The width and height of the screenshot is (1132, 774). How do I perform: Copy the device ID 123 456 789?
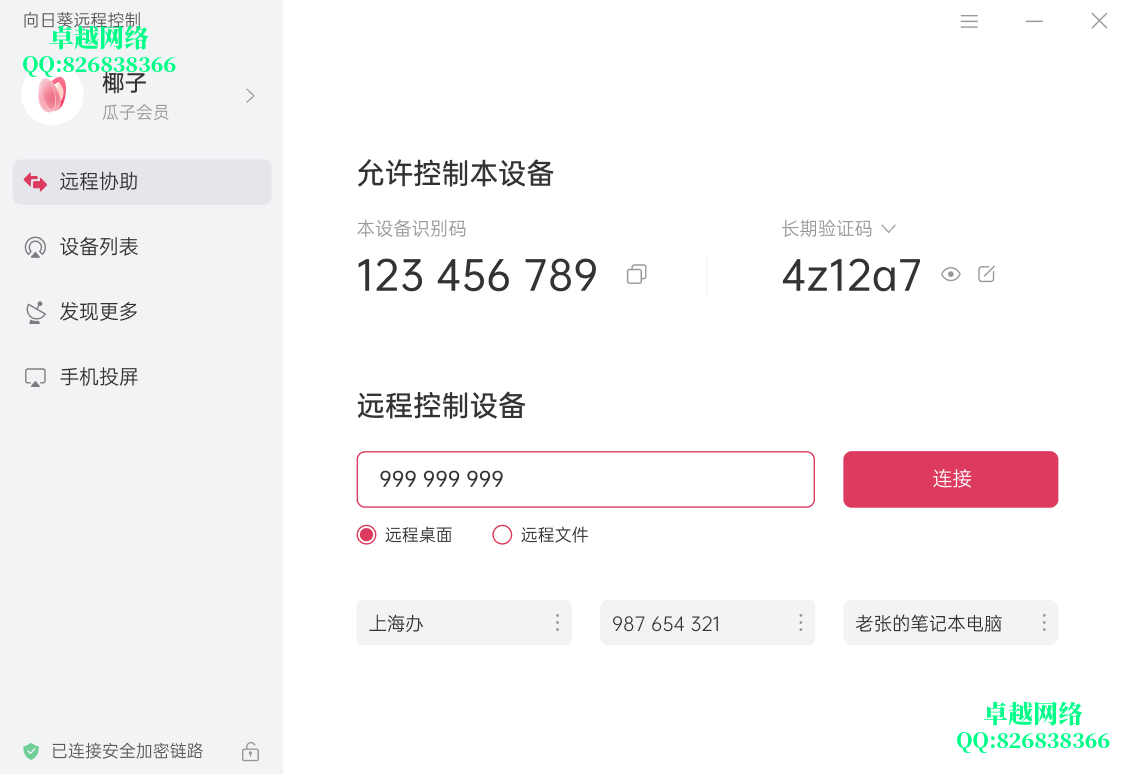click(636, 274)
